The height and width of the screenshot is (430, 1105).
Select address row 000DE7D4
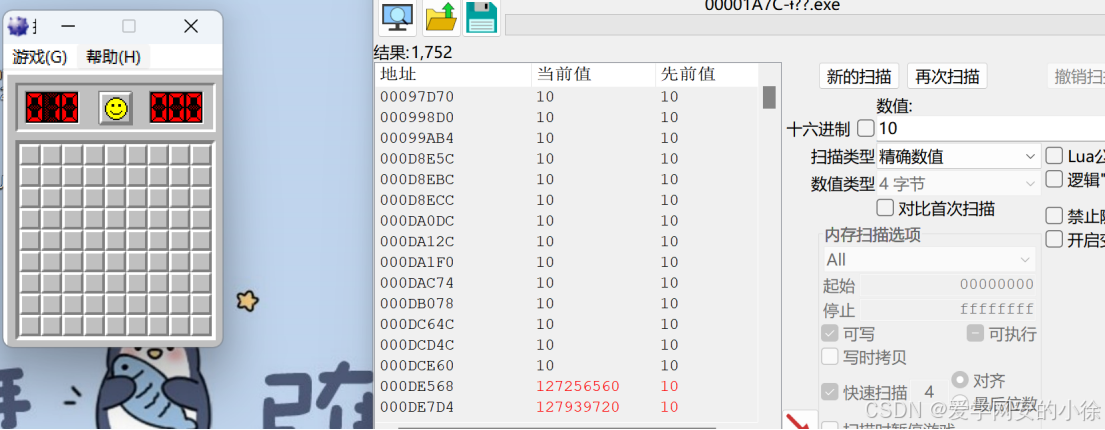point(567,407)
